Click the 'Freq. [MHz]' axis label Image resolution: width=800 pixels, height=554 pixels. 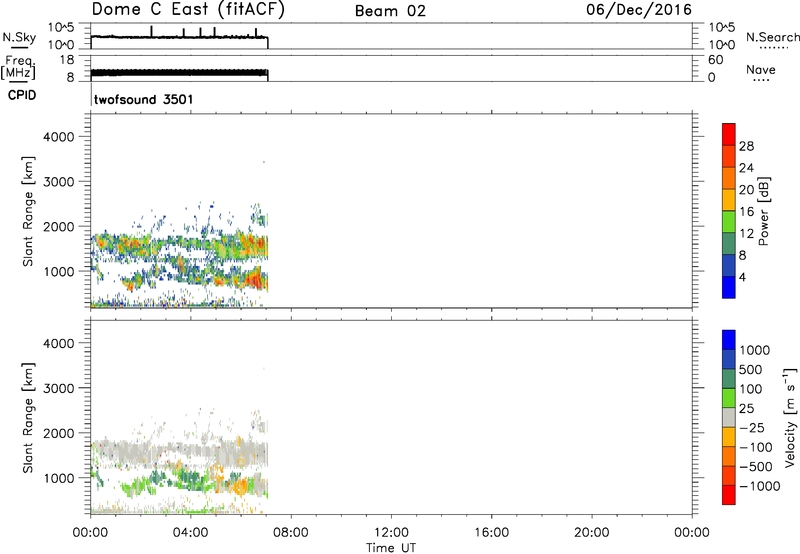pos(18,67)
